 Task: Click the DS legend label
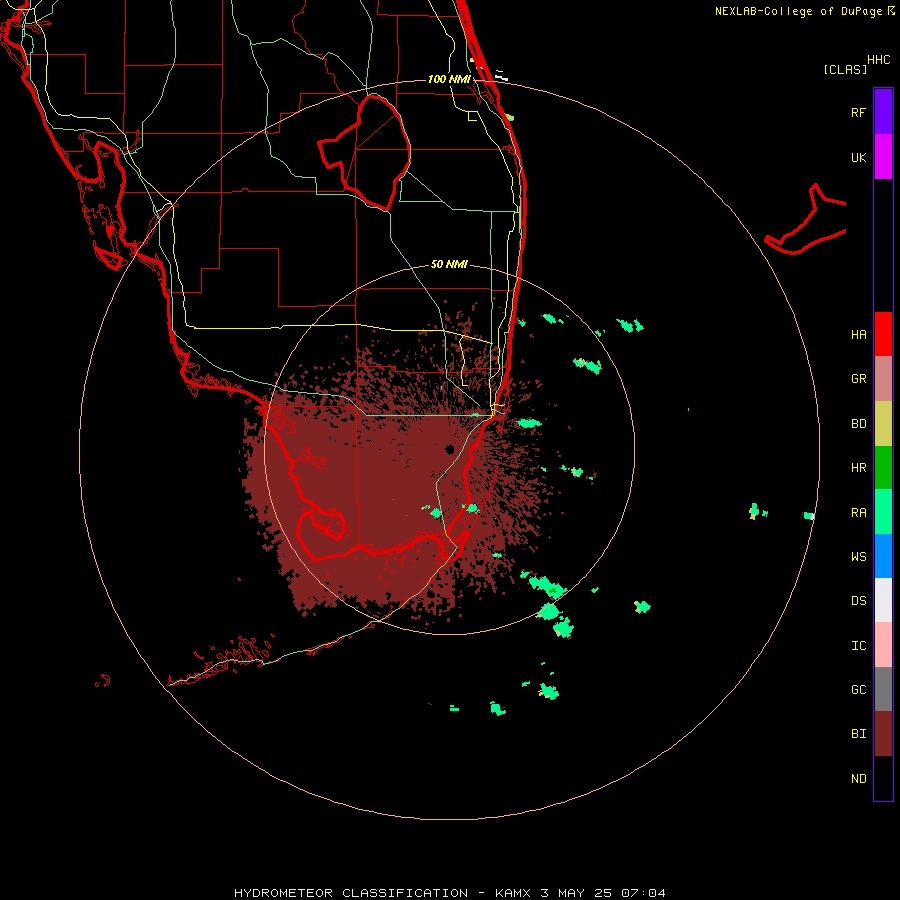tap(858, 601)
